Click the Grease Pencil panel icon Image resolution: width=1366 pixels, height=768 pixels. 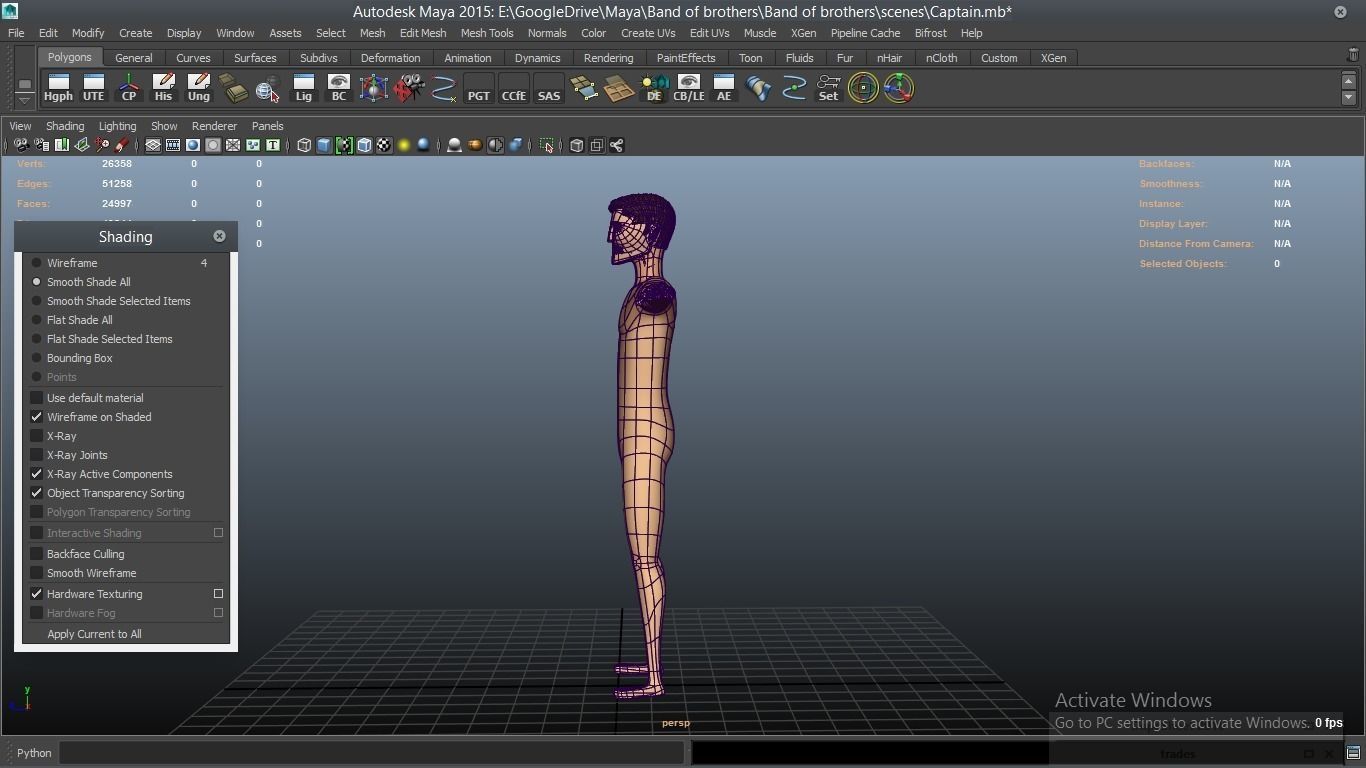pos(122,145)
